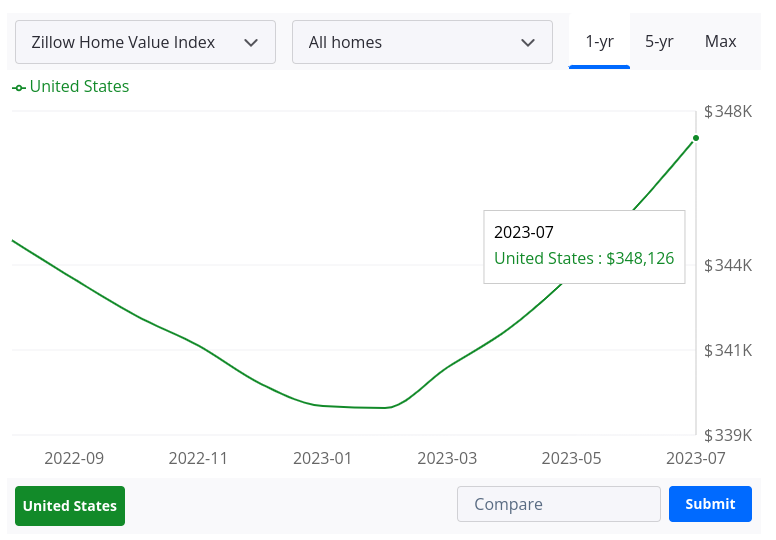The height and width of the screenshot is (540, 776).
Task: Switch to the 1-yr tab
Action: coord(599,41)
